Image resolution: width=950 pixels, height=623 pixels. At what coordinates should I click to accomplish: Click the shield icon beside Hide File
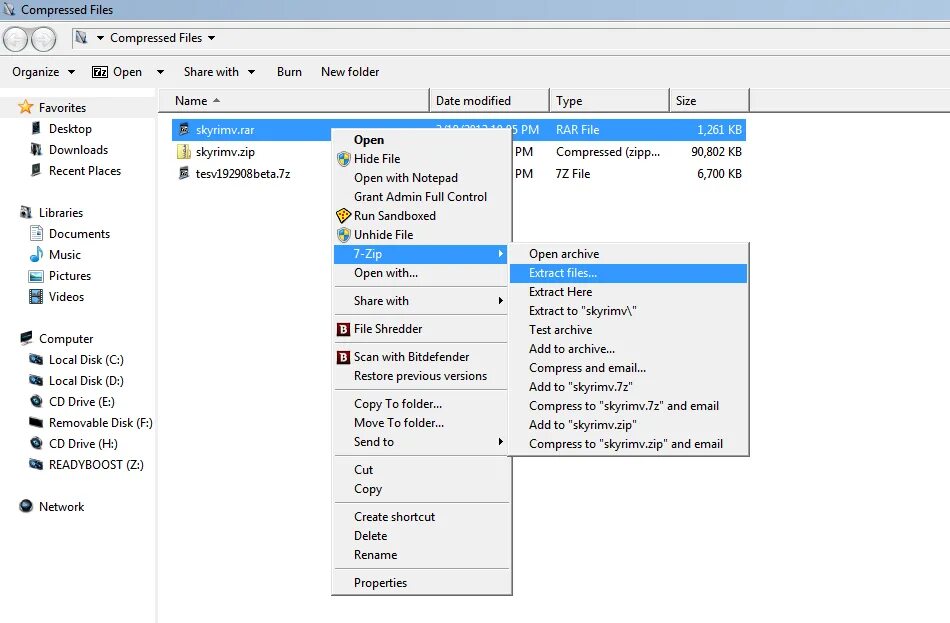point(344,159)
